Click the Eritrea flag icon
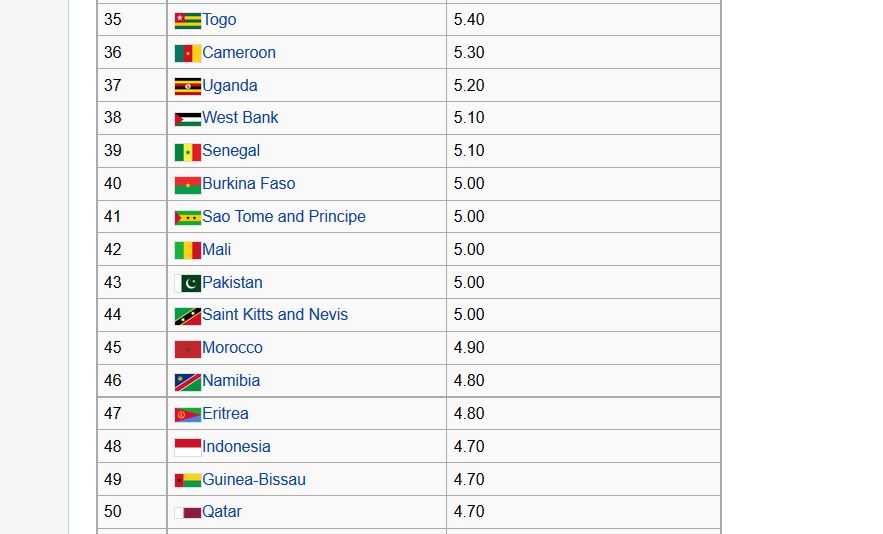This screenshot has height=534, width=883. pos(187,414)
